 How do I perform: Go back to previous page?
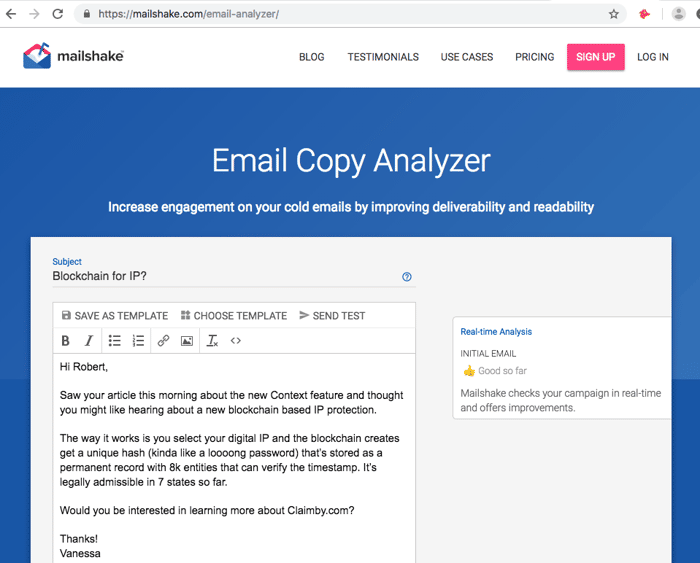(11, 14)
